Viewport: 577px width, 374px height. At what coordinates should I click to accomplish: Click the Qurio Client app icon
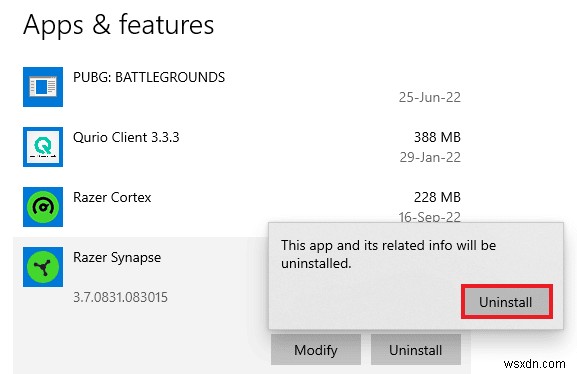coord(43,147)
